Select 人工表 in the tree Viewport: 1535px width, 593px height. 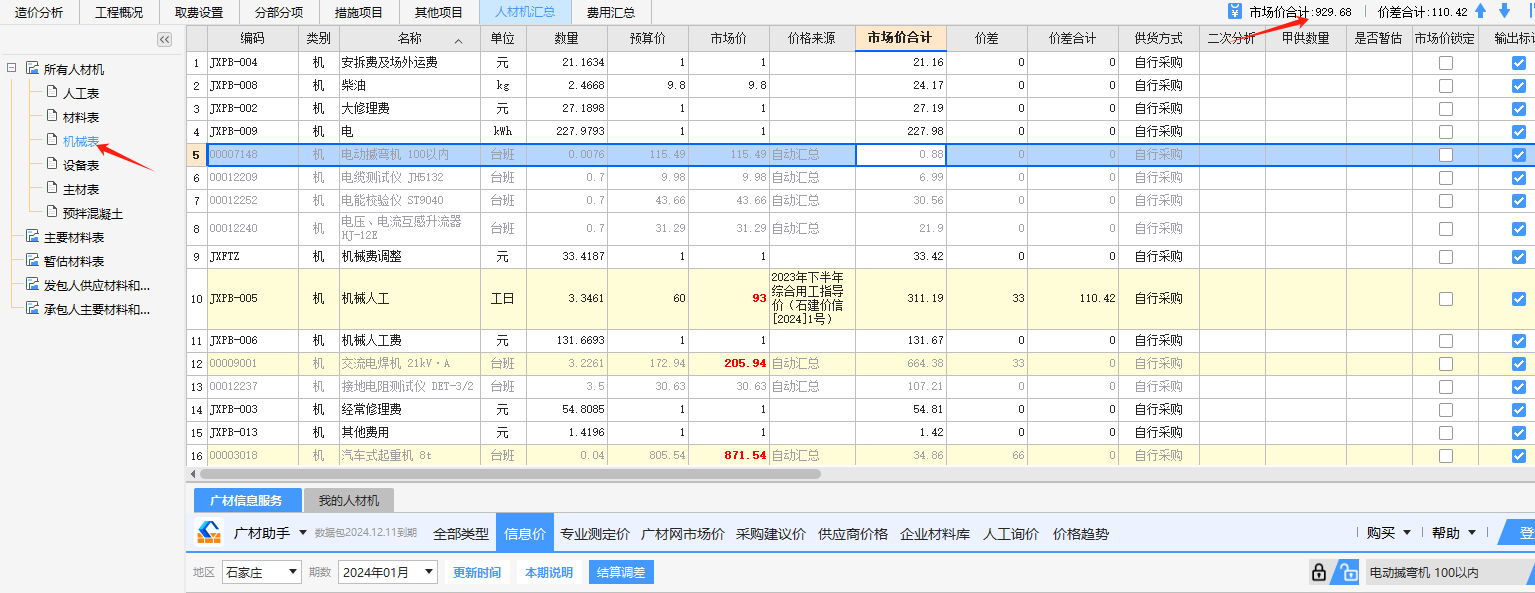point(81,93)
